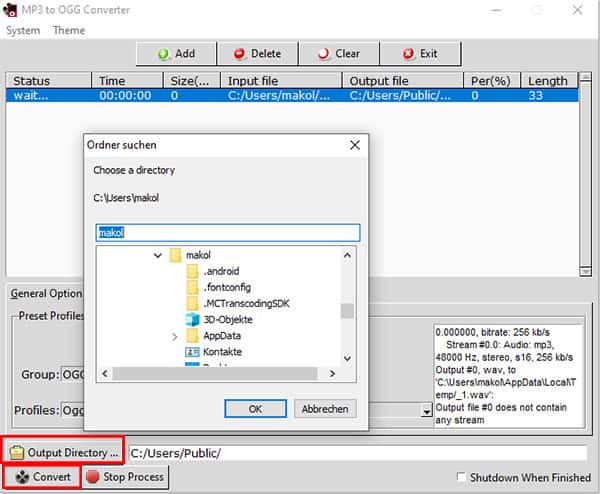
Task: Click folder tree scroll right arrow
Action: tap(332, 373)
